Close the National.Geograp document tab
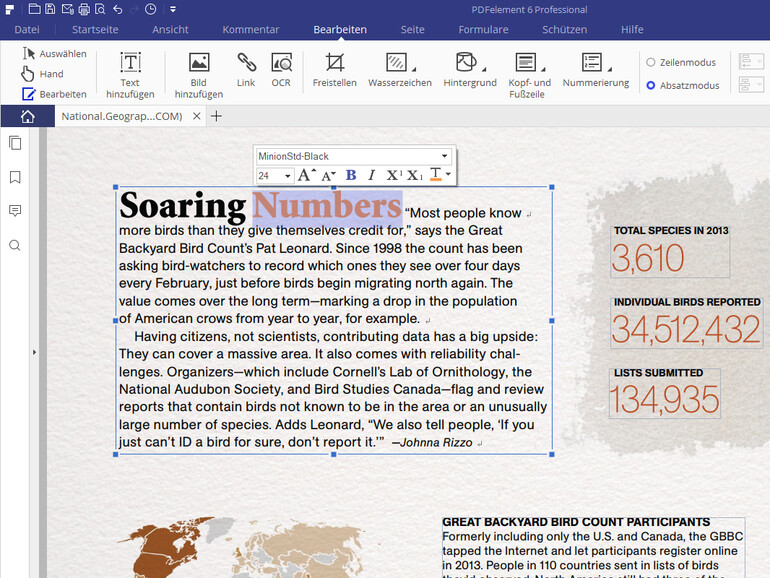This screenshot has width=770, height=578. click(197, 116)
